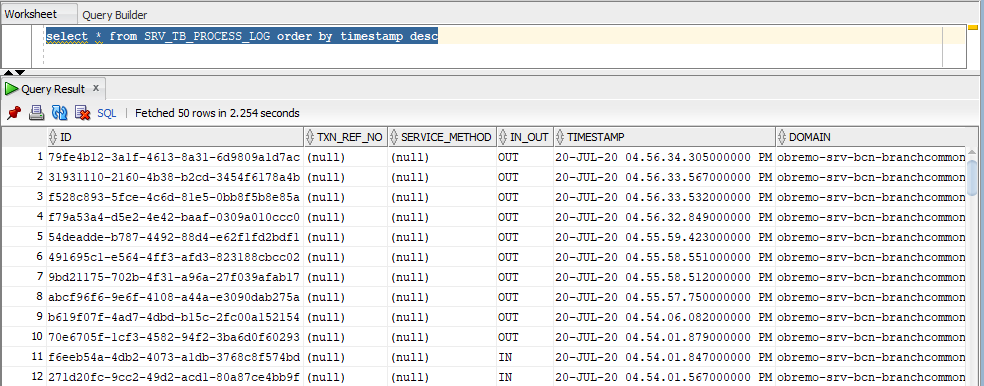Select ID f6eeb54a-4db2-4073-a1db-3768c8f574bd

[x=174, y=358]
